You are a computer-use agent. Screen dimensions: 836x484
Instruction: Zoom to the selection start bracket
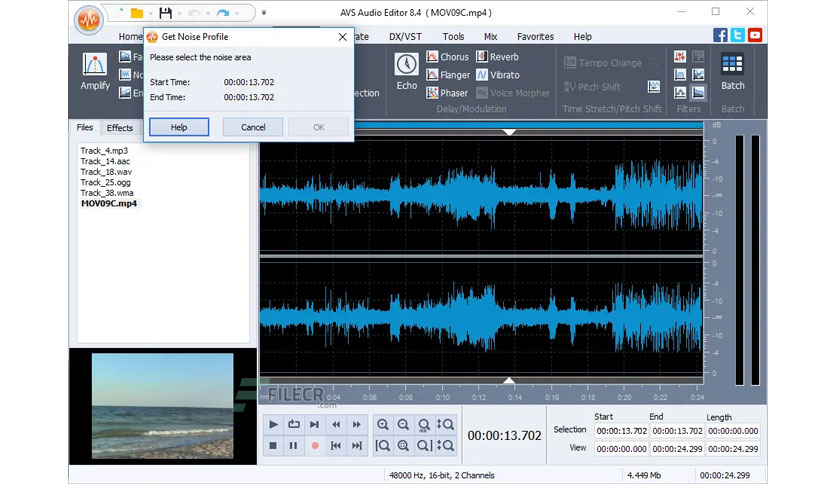click(x=383, y=445)
